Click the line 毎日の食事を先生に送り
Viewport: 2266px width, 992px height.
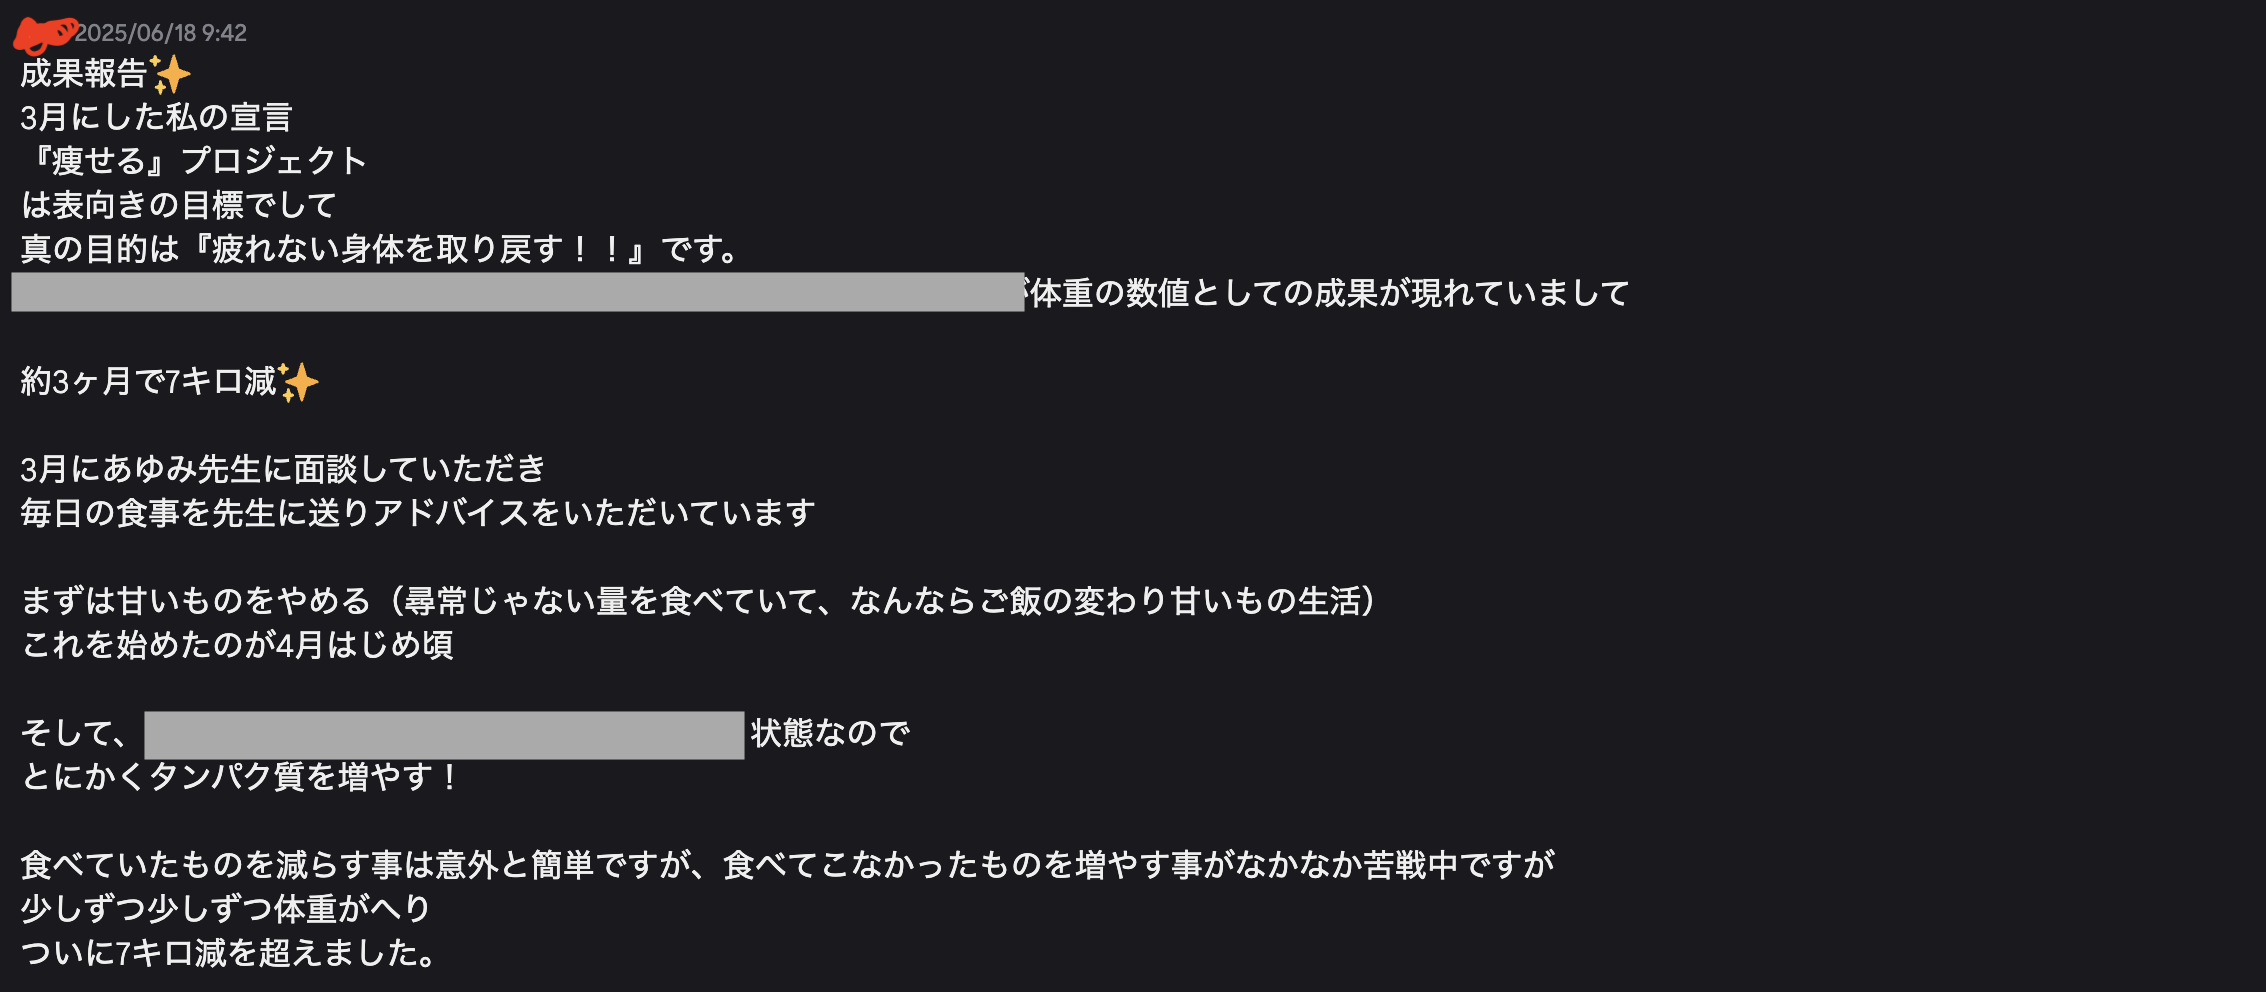(x=418, y=513)
